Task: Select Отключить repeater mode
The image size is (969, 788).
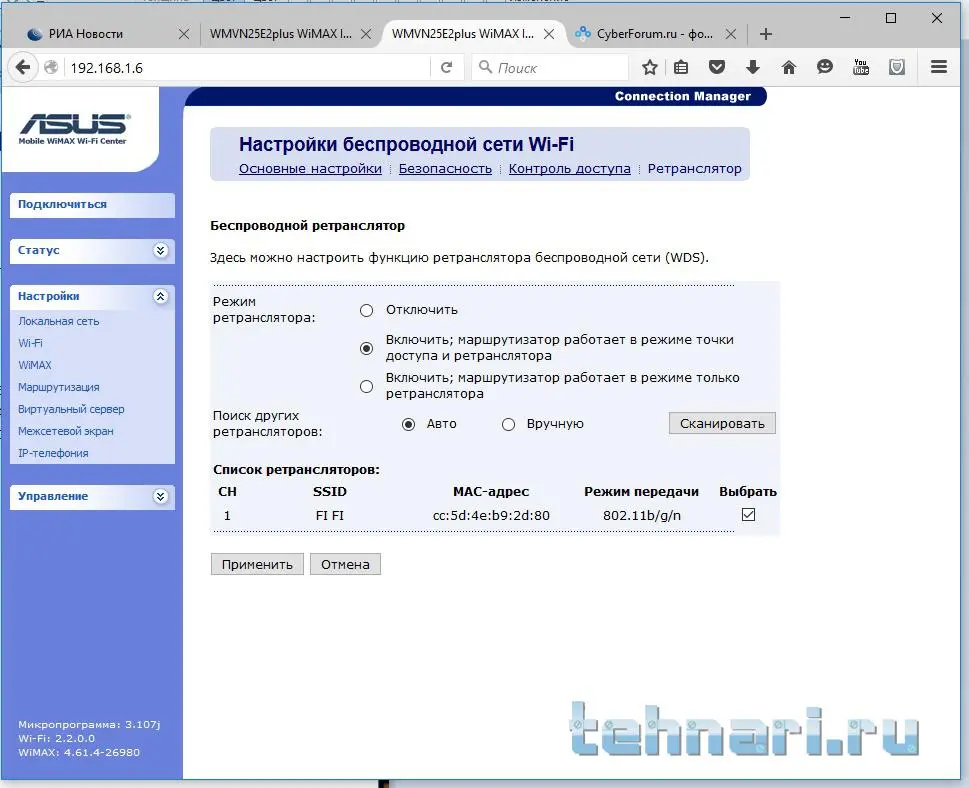Action: click(x=366, y=310)
